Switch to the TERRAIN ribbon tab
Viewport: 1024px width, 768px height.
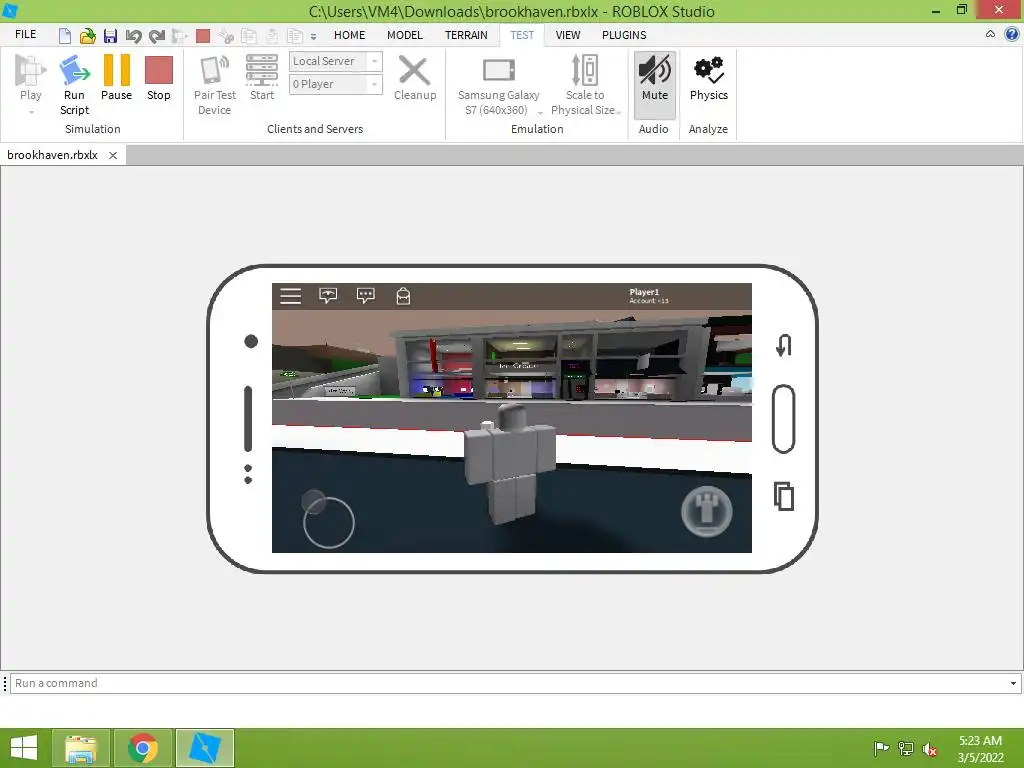coord(466,35)
